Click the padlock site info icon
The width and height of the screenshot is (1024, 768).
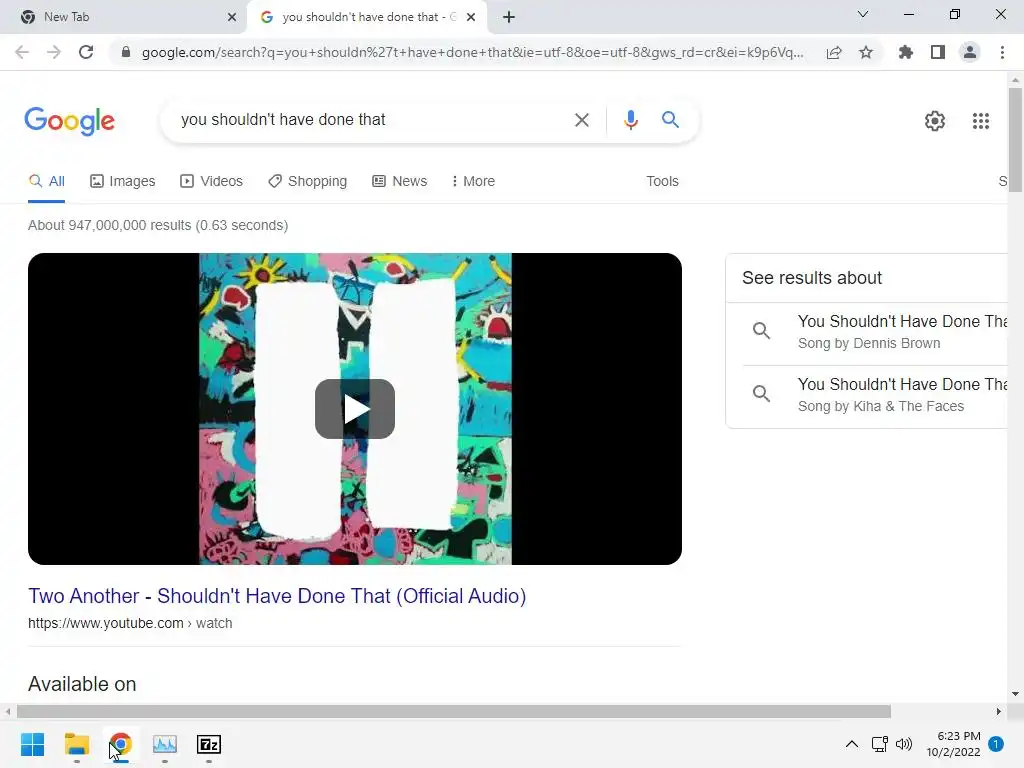(126, 52)
